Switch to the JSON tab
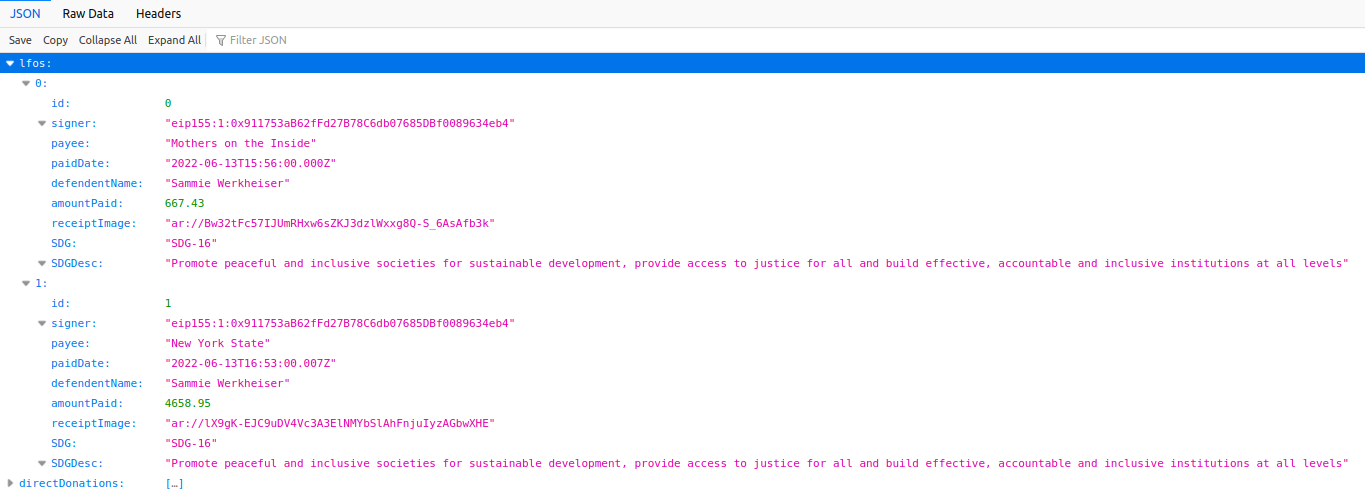 coord(25,14)
